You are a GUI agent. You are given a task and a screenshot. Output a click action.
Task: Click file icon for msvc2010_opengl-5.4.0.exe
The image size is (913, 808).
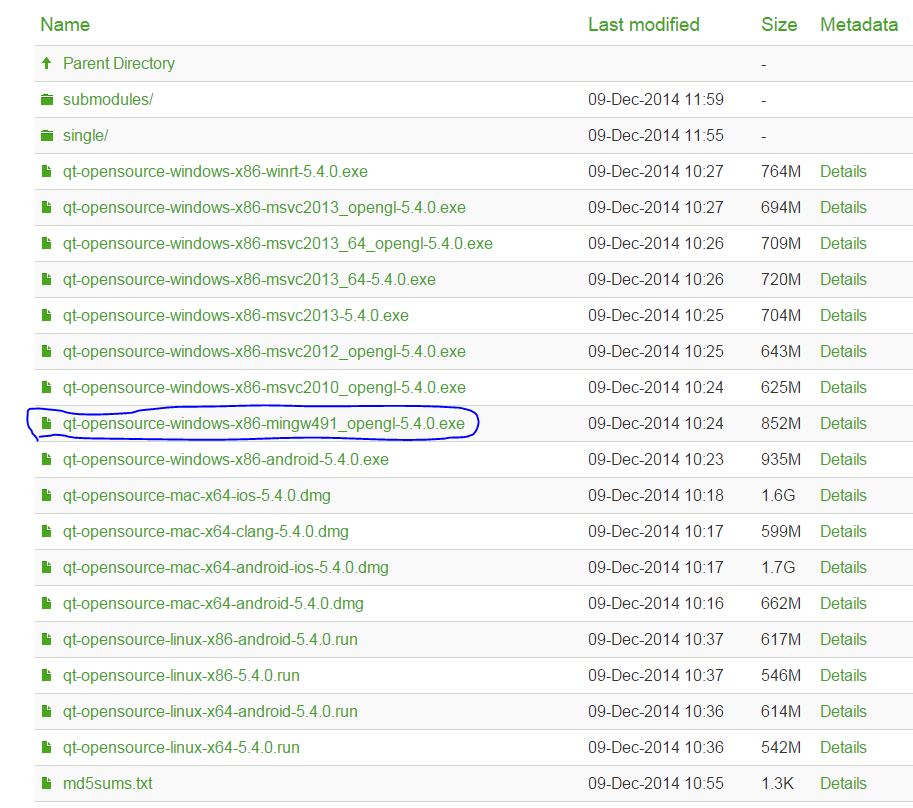pos(47,387)
